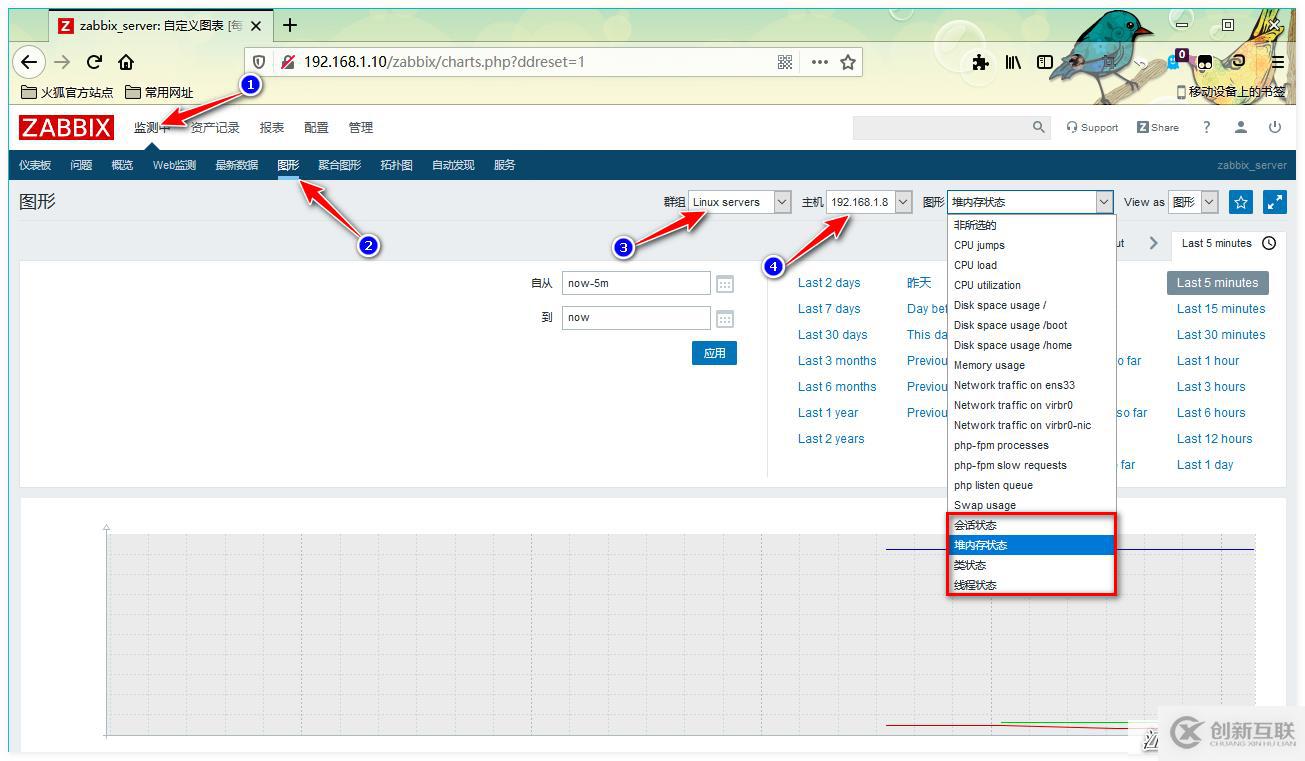Open the calendar picker beside the 自从 field
Viewport: 1305px width, 761px height.
click(724, 283)
